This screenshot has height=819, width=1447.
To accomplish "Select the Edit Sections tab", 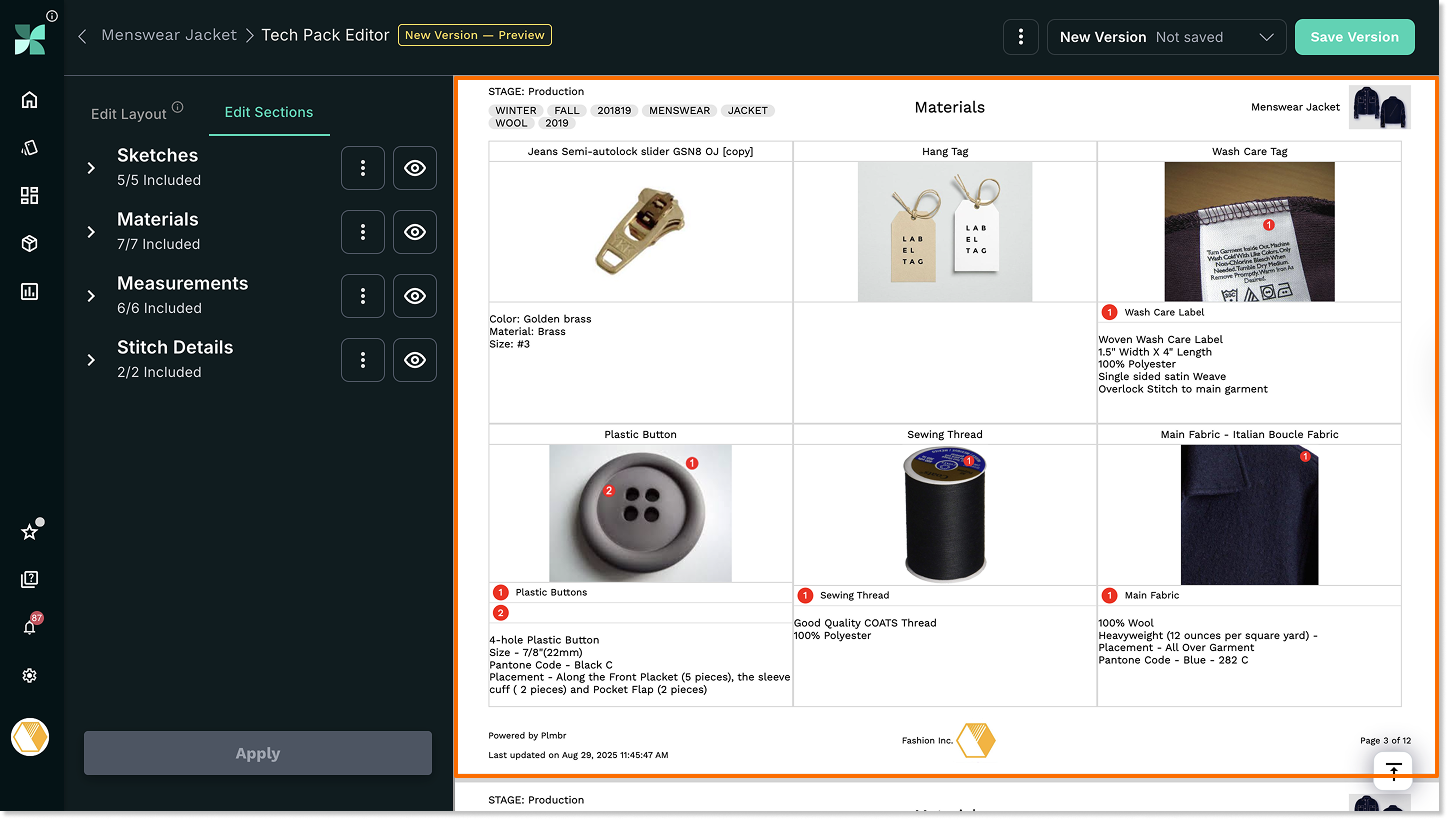I will coord(268,112).
